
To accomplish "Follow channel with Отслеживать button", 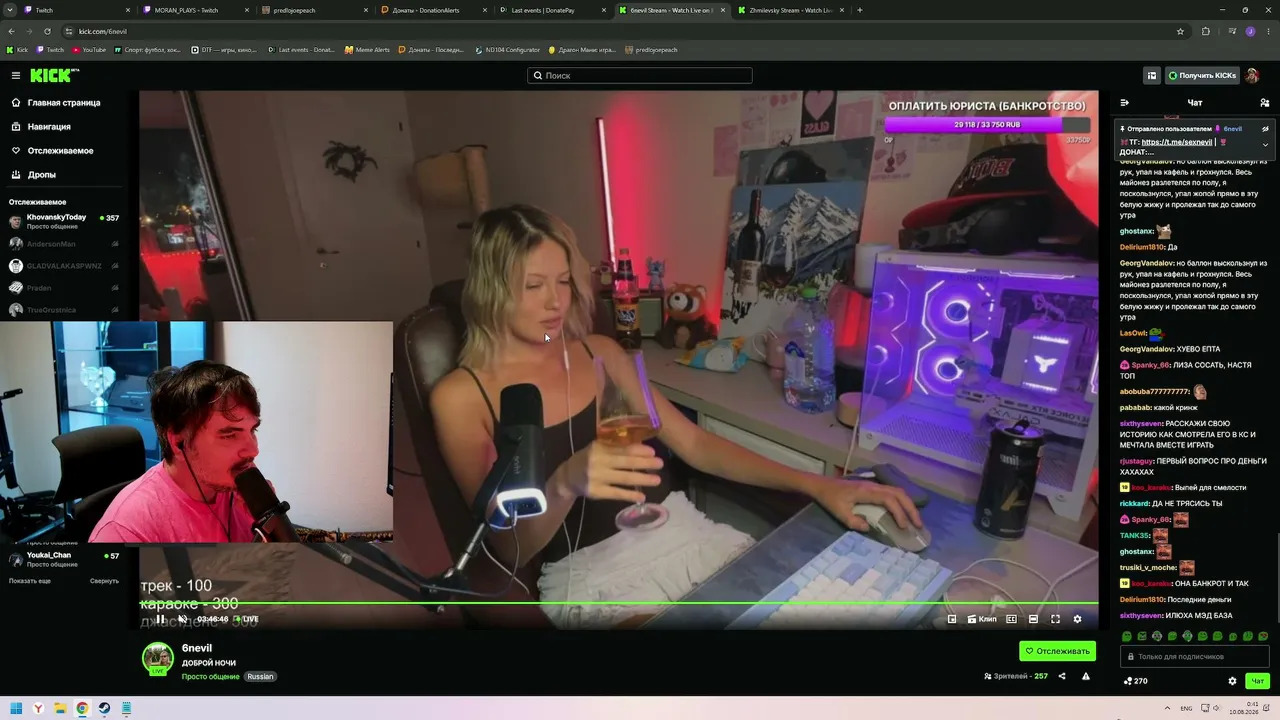I will [x=1057, y=651].
